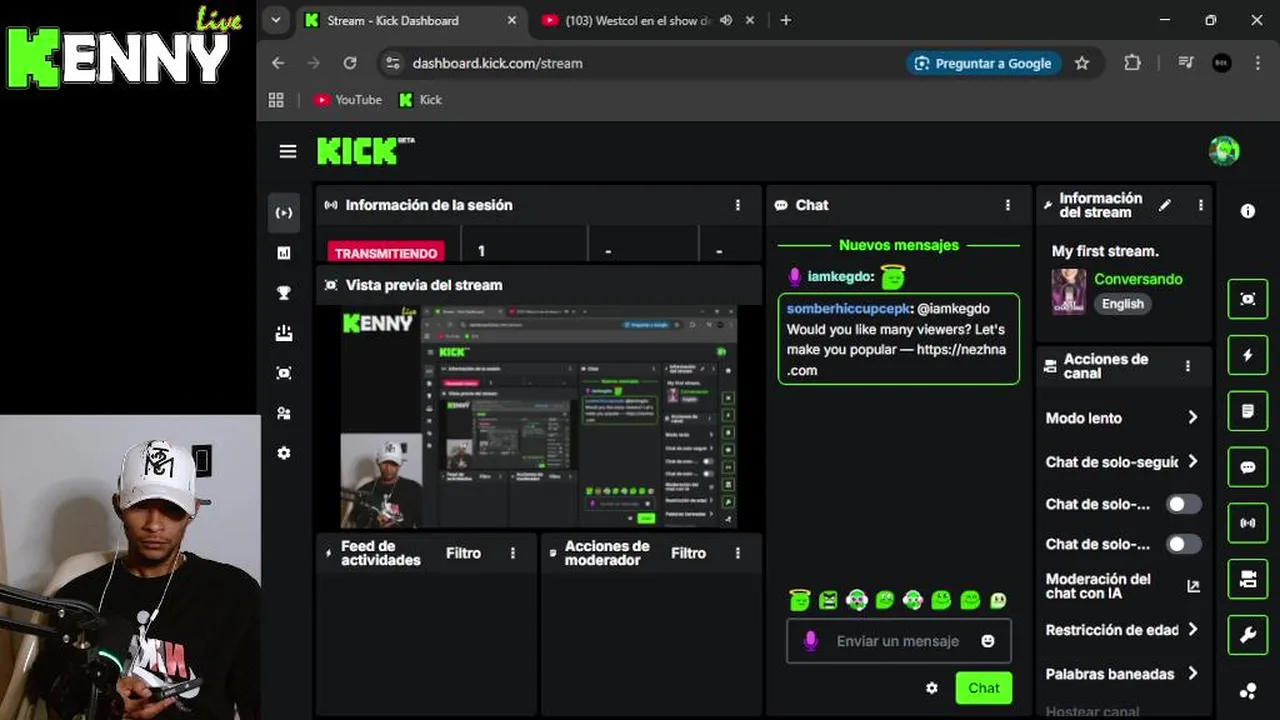Open the sidebar capture-frame icon below the crown

284,373
